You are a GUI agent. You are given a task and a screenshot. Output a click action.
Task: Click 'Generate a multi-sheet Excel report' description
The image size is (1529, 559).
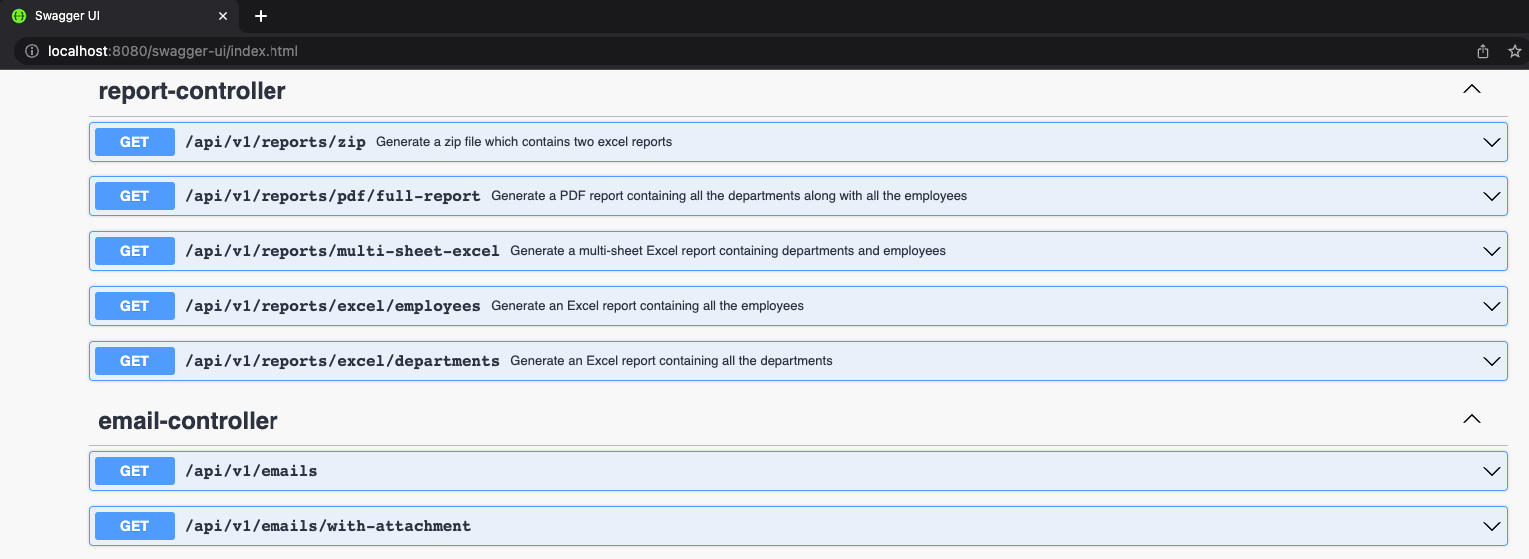coord(728,251)
